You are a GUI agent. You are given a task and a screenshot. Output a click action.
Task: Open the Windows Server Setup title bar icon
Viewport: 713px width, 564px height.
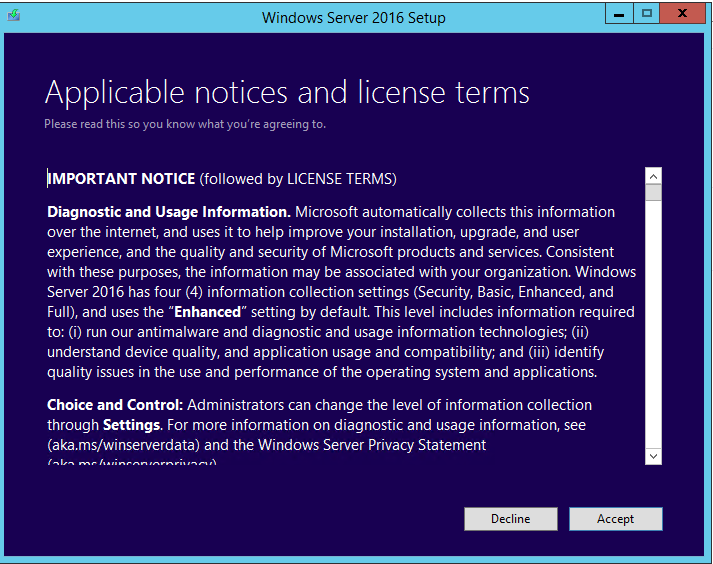14,16
